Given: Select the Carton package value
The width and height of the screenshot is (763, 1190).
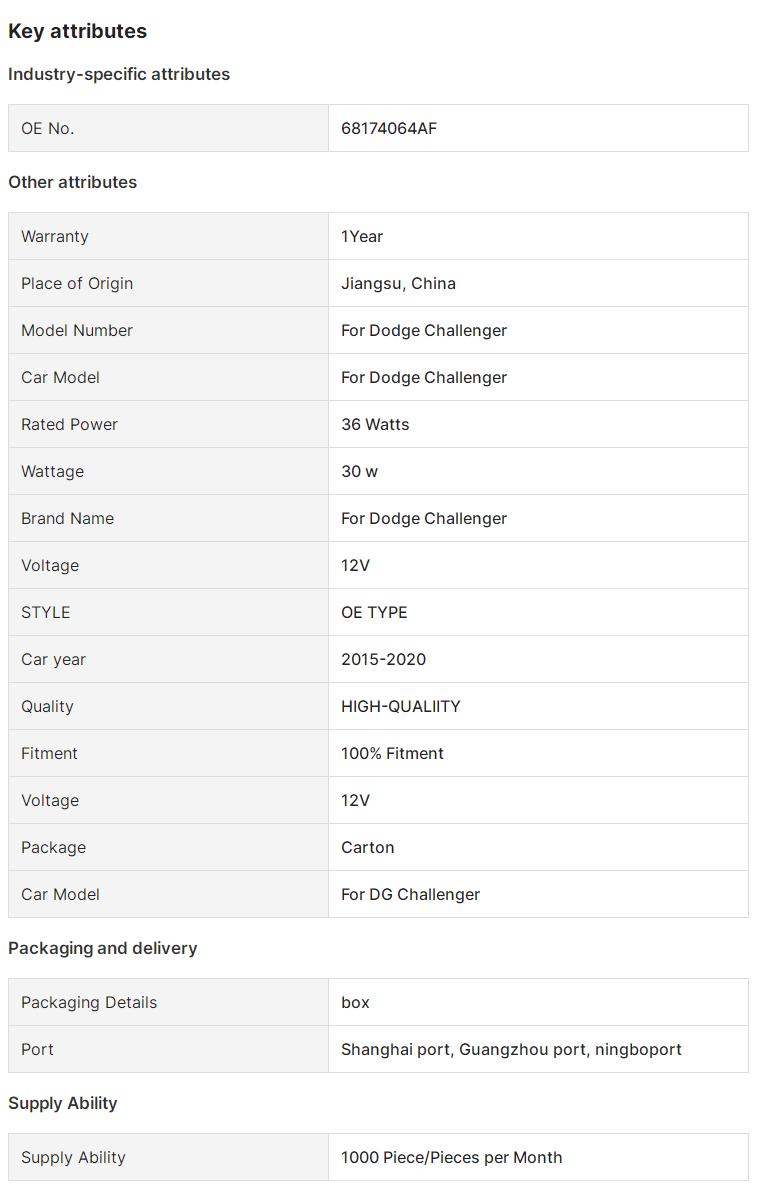Looking at the screenshot, I should point(367,847).
